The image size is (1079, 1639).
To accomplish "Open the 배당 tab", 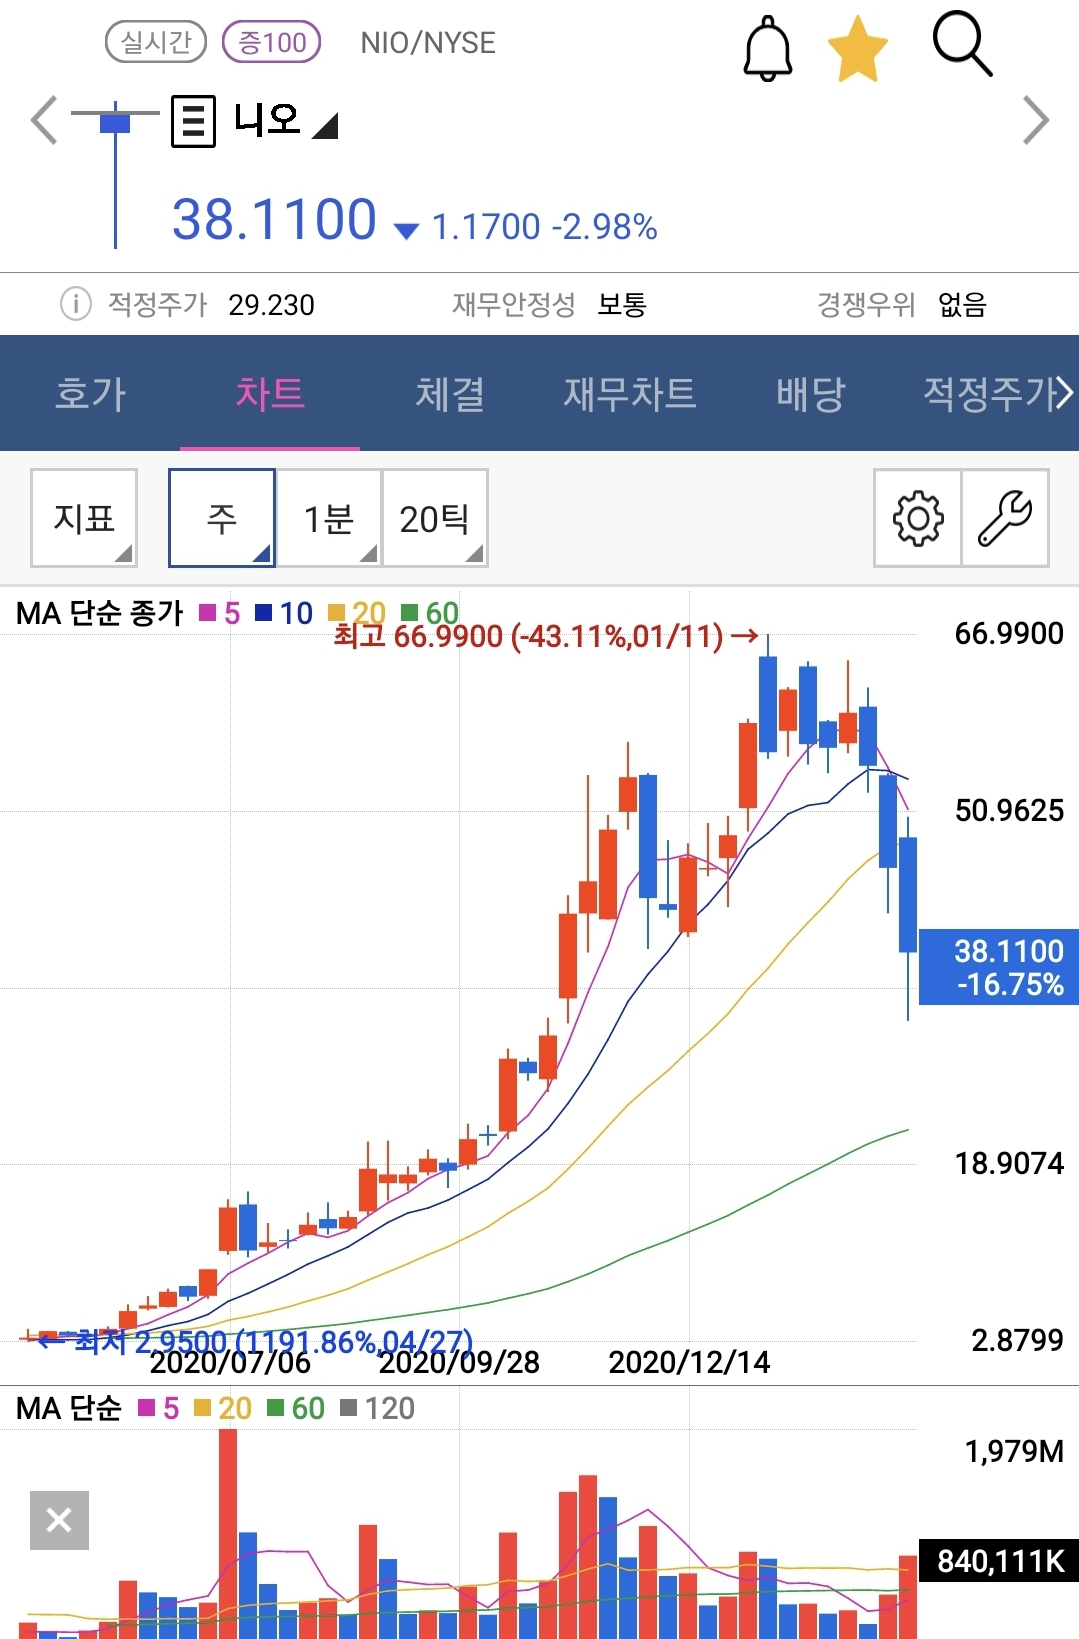I will point(810,393).
